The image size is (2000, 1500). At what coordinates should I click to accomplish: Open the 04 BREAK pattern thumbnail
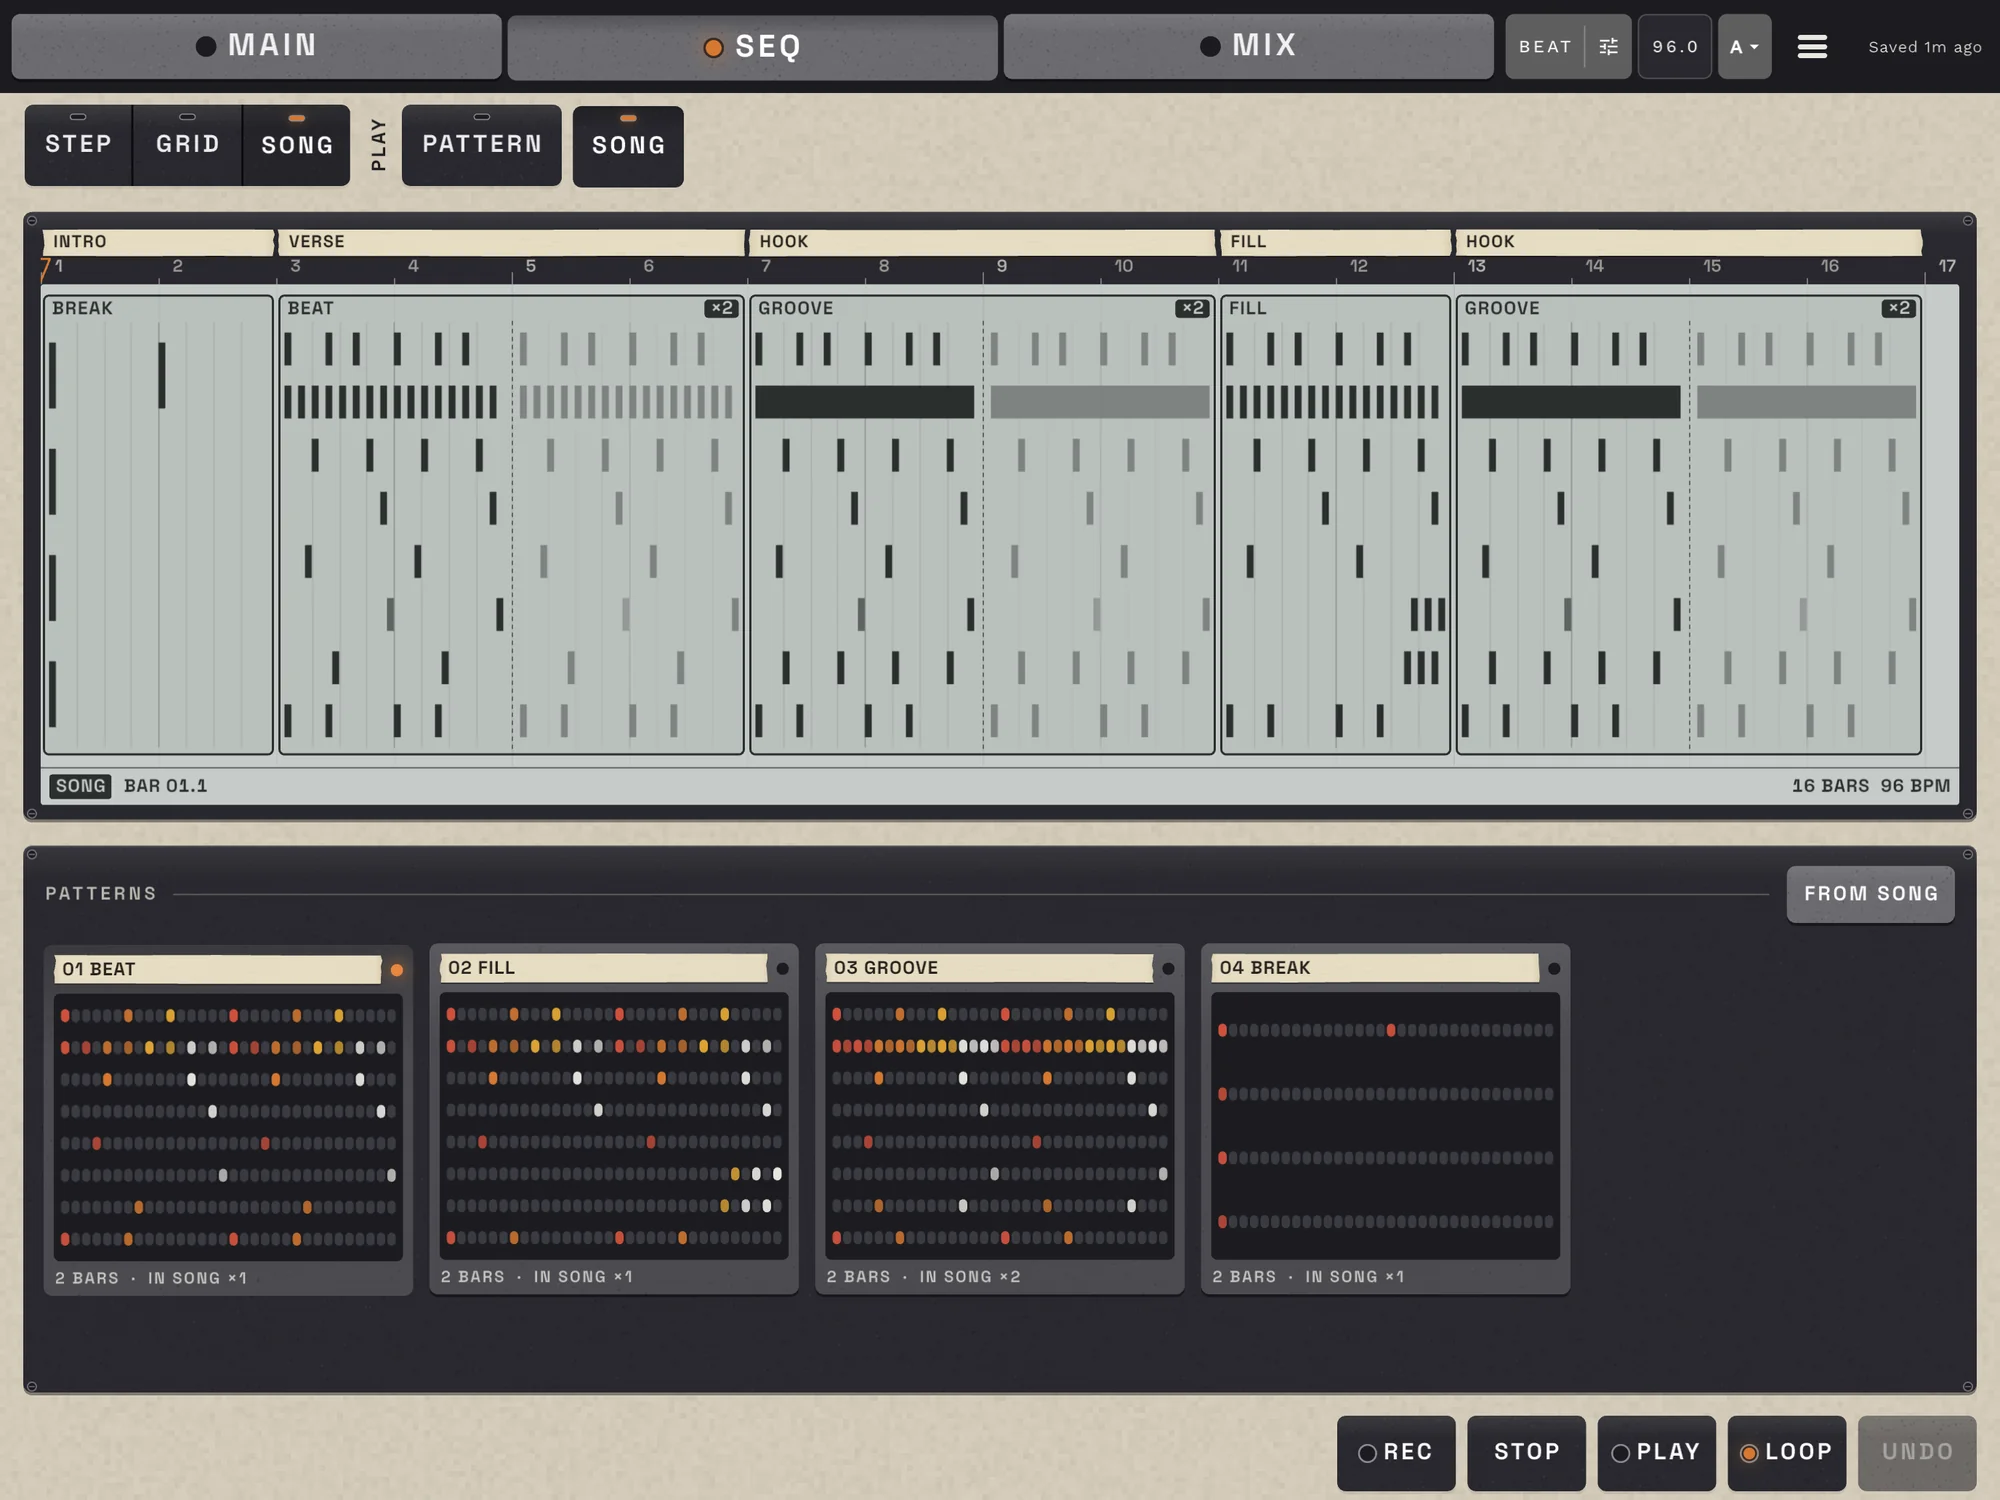point(1385,1126)
